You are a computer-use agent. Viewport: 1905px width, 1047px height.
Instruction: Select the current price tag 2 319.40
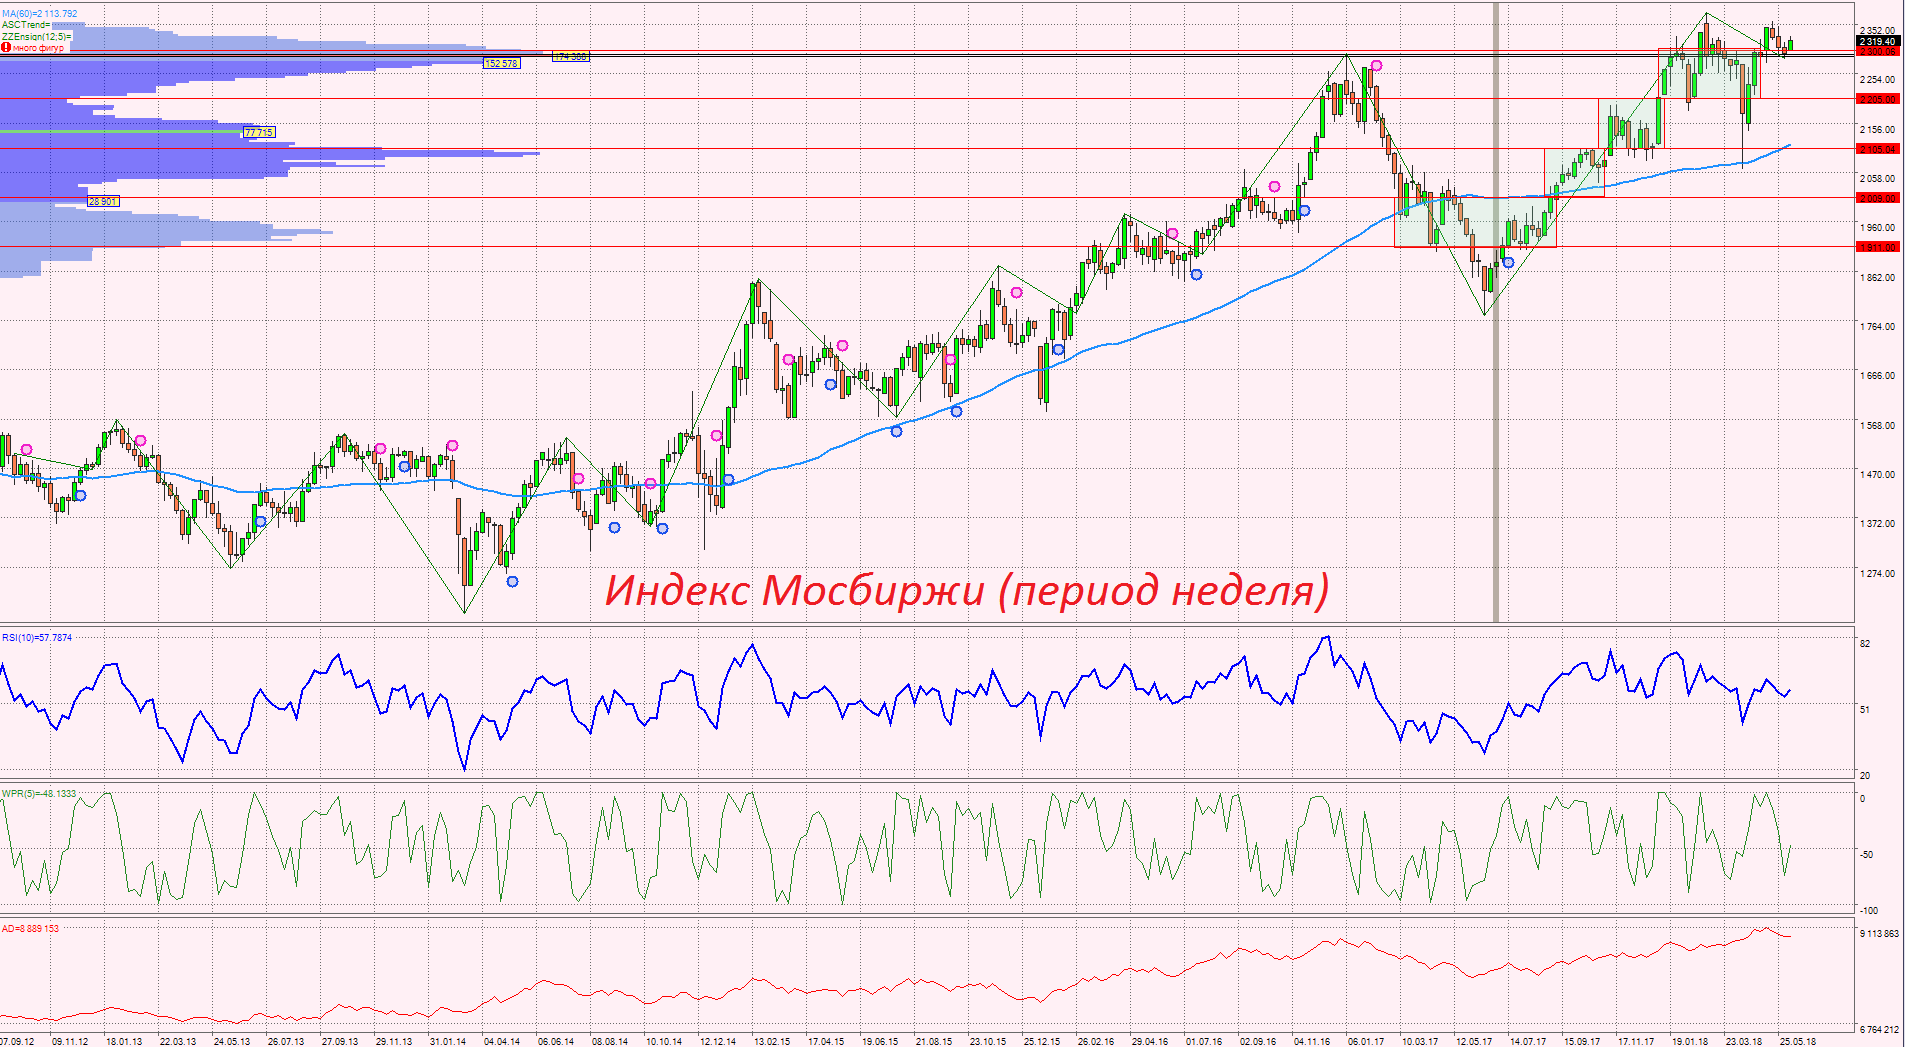tap(1877, 41)
